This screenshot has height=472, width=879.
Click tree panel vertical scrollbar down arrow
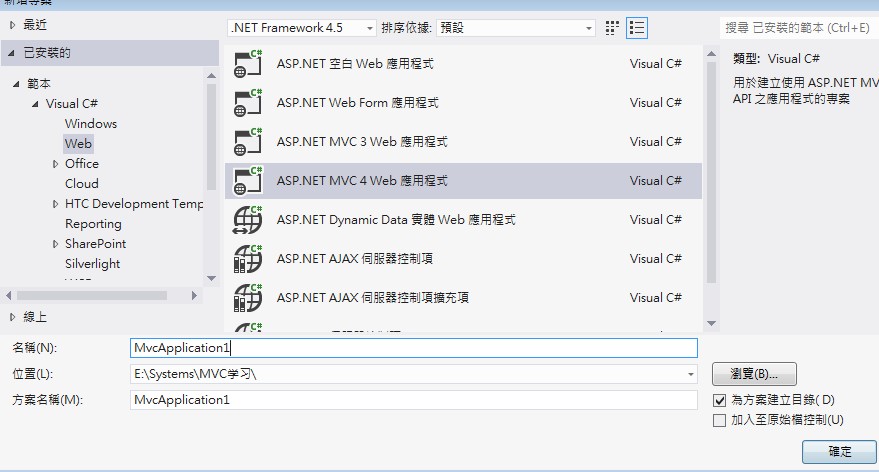(x=211, y=279)
